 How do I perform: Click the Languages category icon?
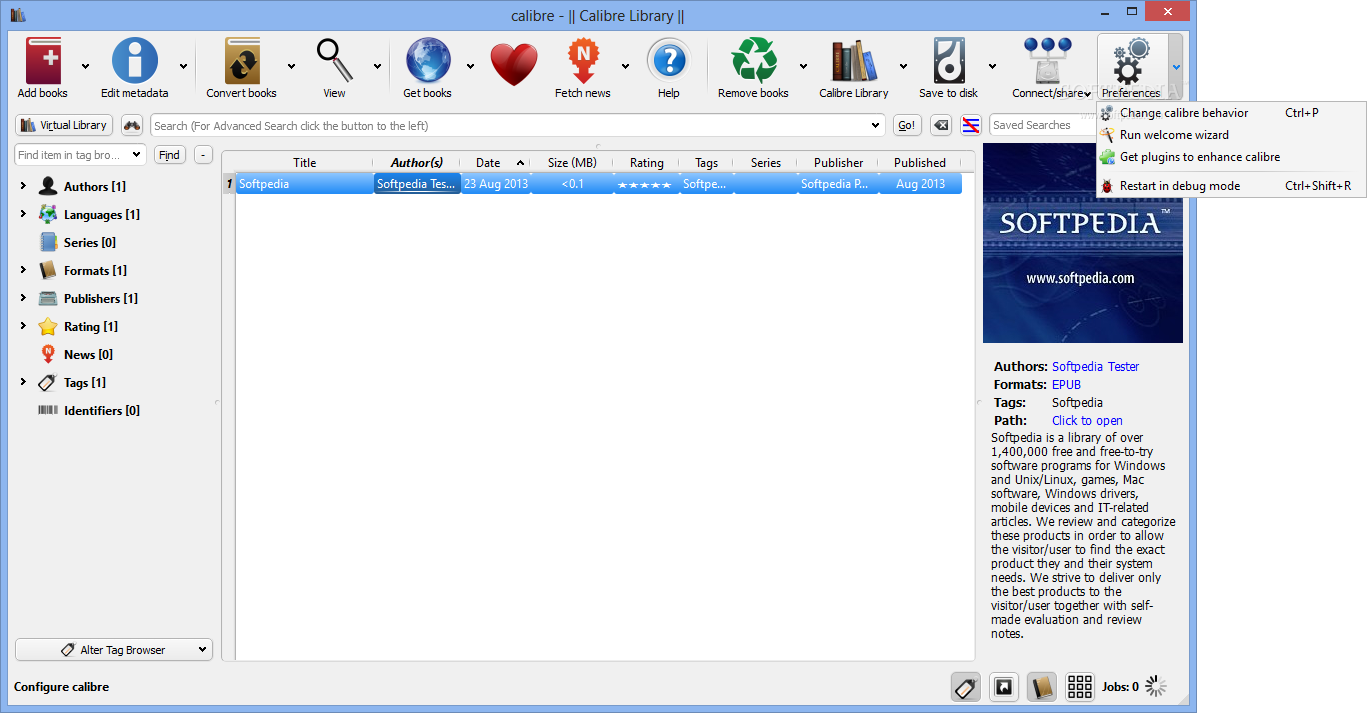(48, 214)
